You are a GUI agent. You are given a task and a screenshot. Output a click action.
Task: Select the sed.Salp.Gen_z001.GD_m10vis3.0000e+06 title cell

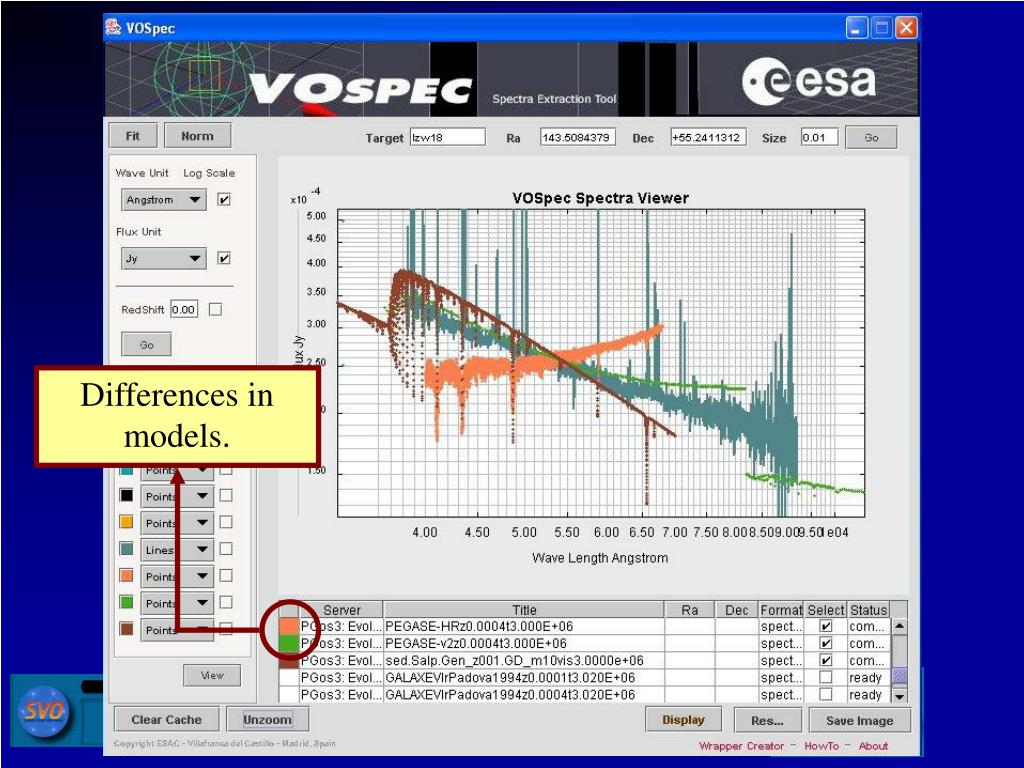click(x=524, y=660)
